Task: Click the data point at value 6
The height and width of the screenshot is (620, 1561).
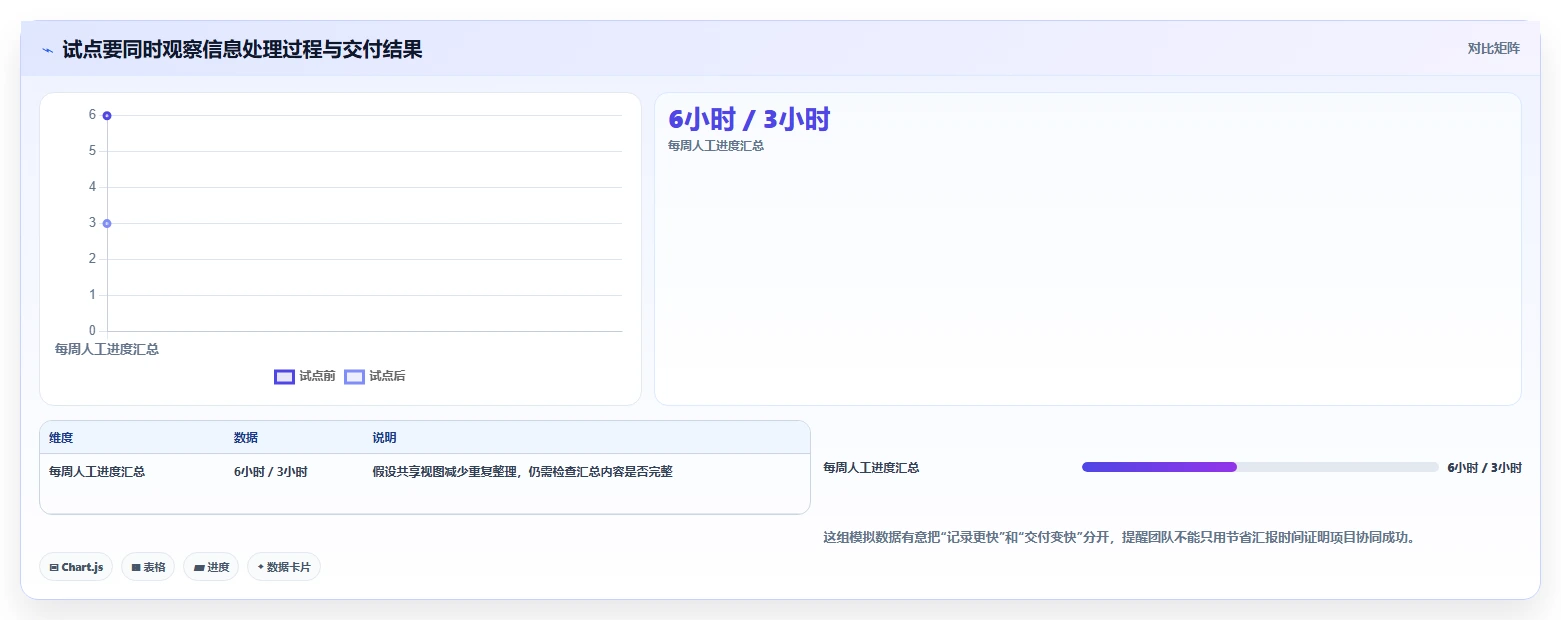Action: coord(107,115)
